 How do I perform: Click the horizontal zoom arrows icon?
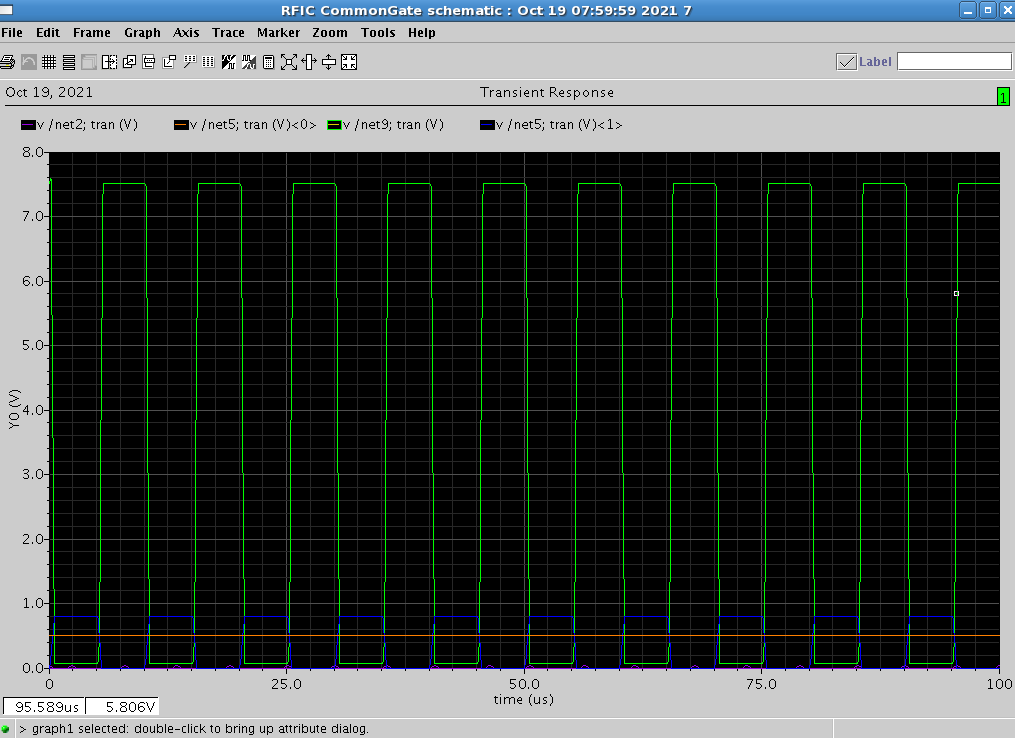click(309, 62)
